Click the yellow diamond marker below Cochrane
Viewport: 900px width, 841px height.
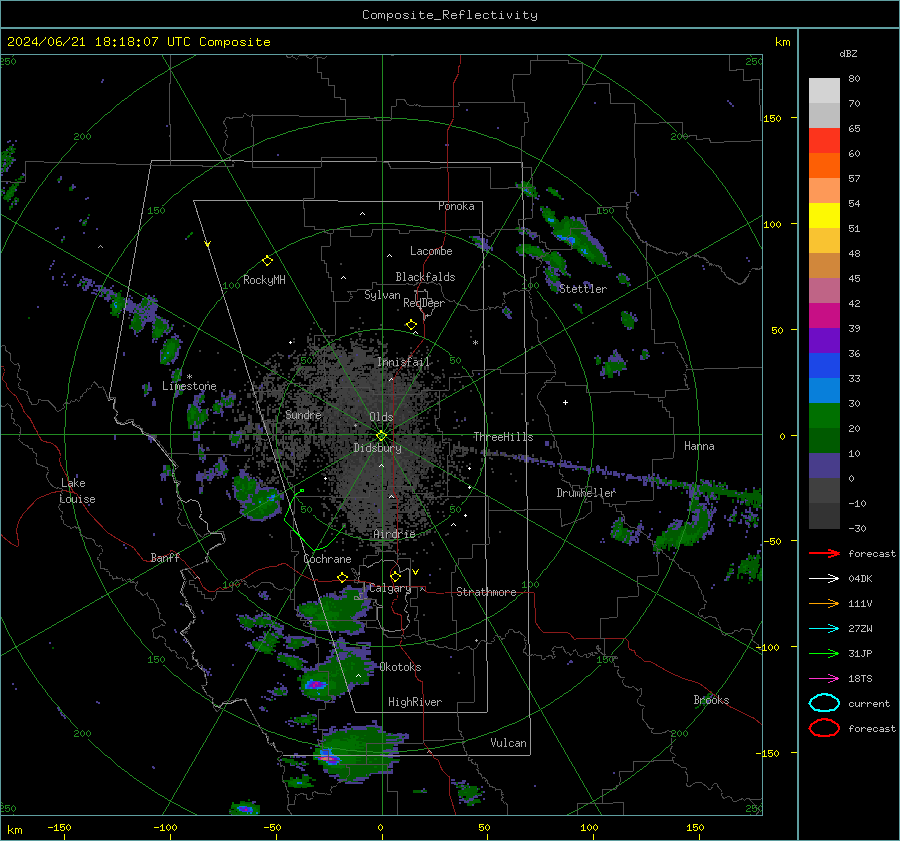click(343, 577)
